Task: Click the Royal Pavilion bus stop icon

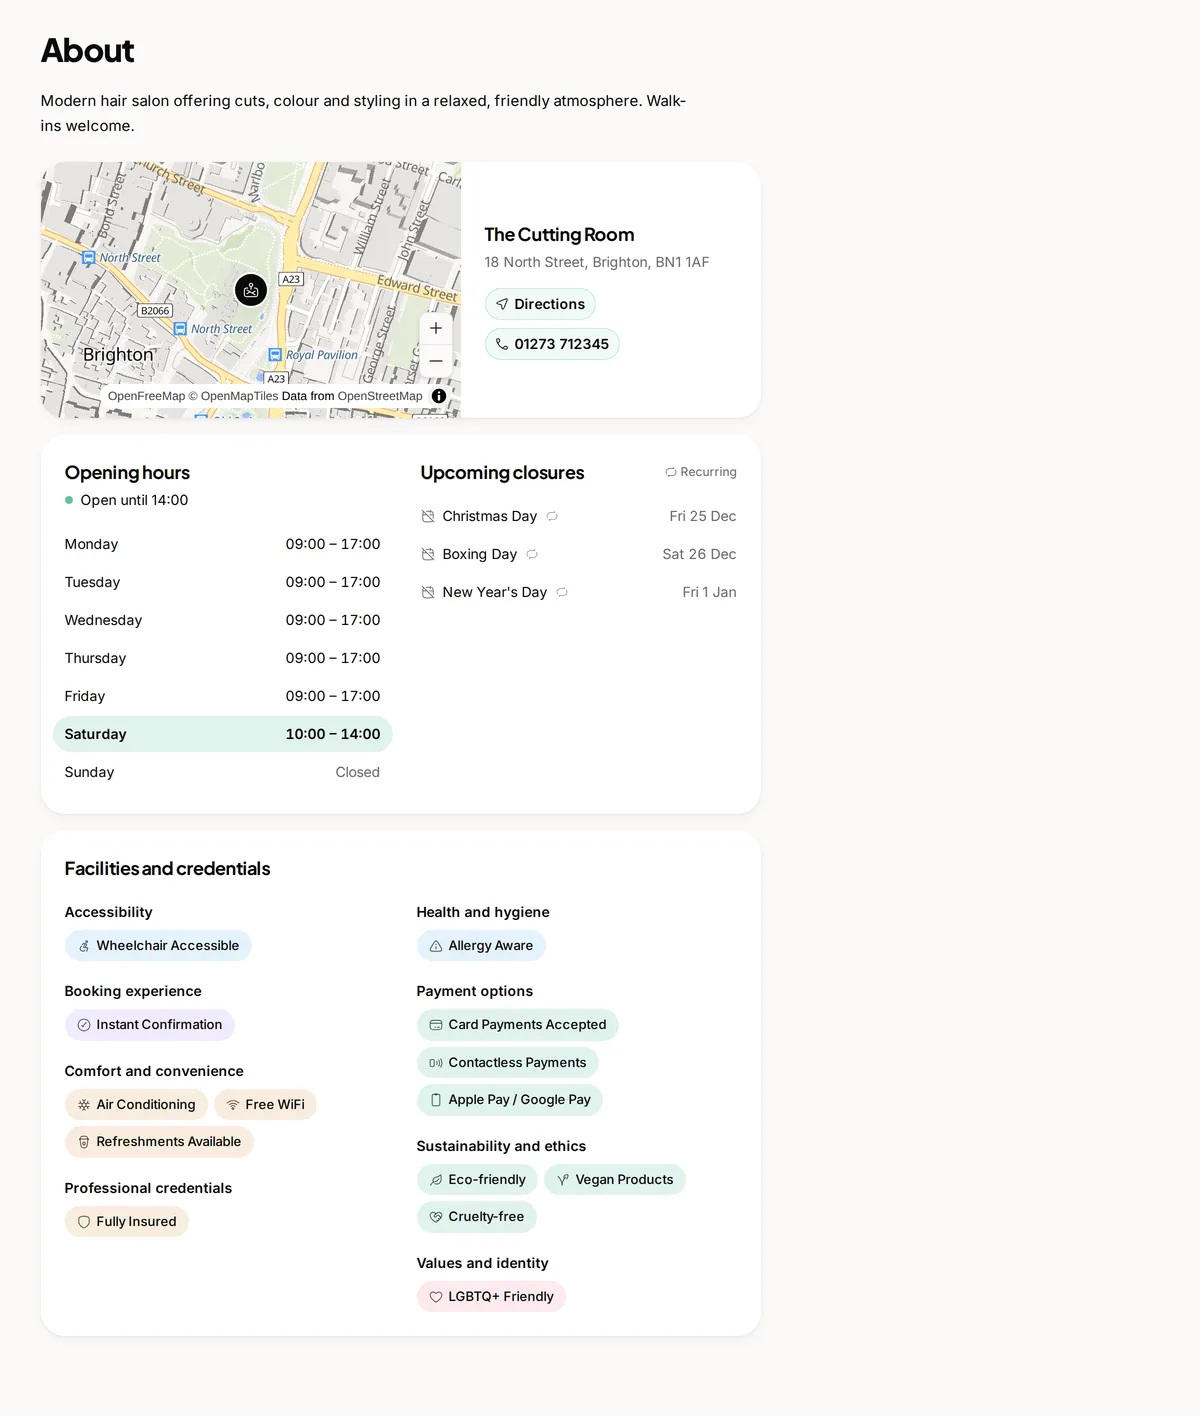Action: point(275,355)
